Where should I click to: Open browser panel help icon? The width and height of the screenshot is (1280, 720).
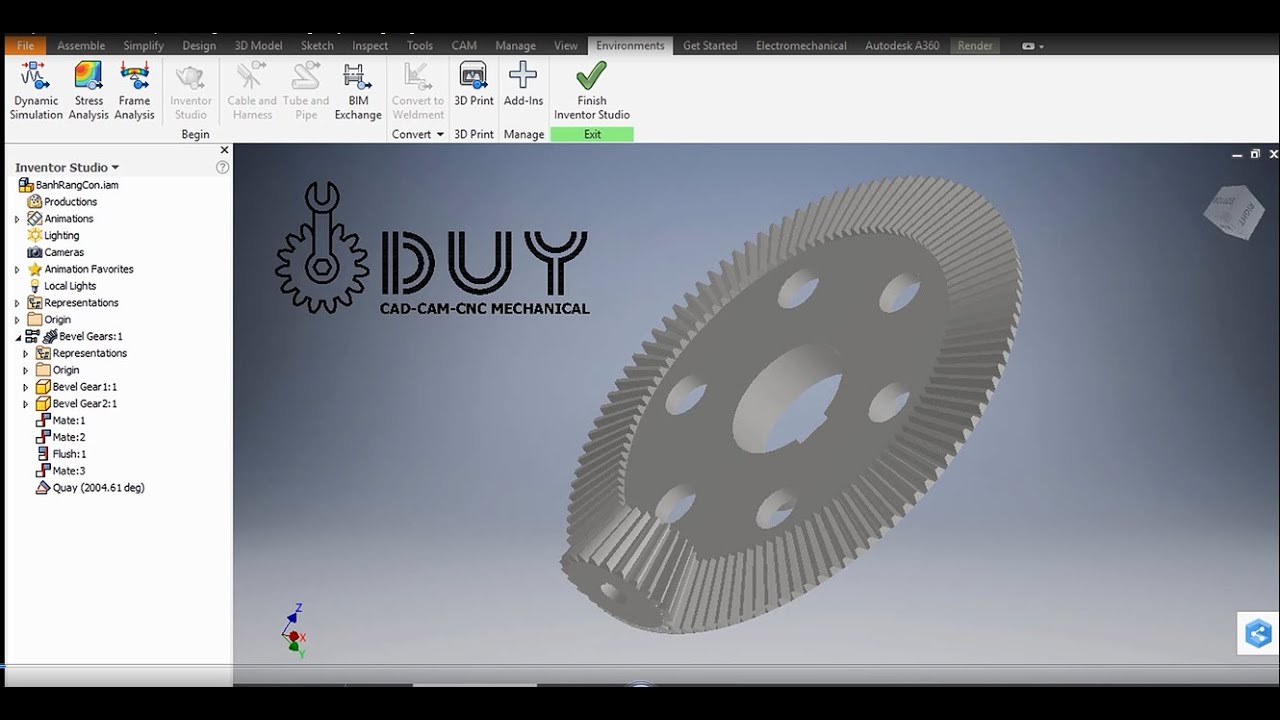(223, 167)
